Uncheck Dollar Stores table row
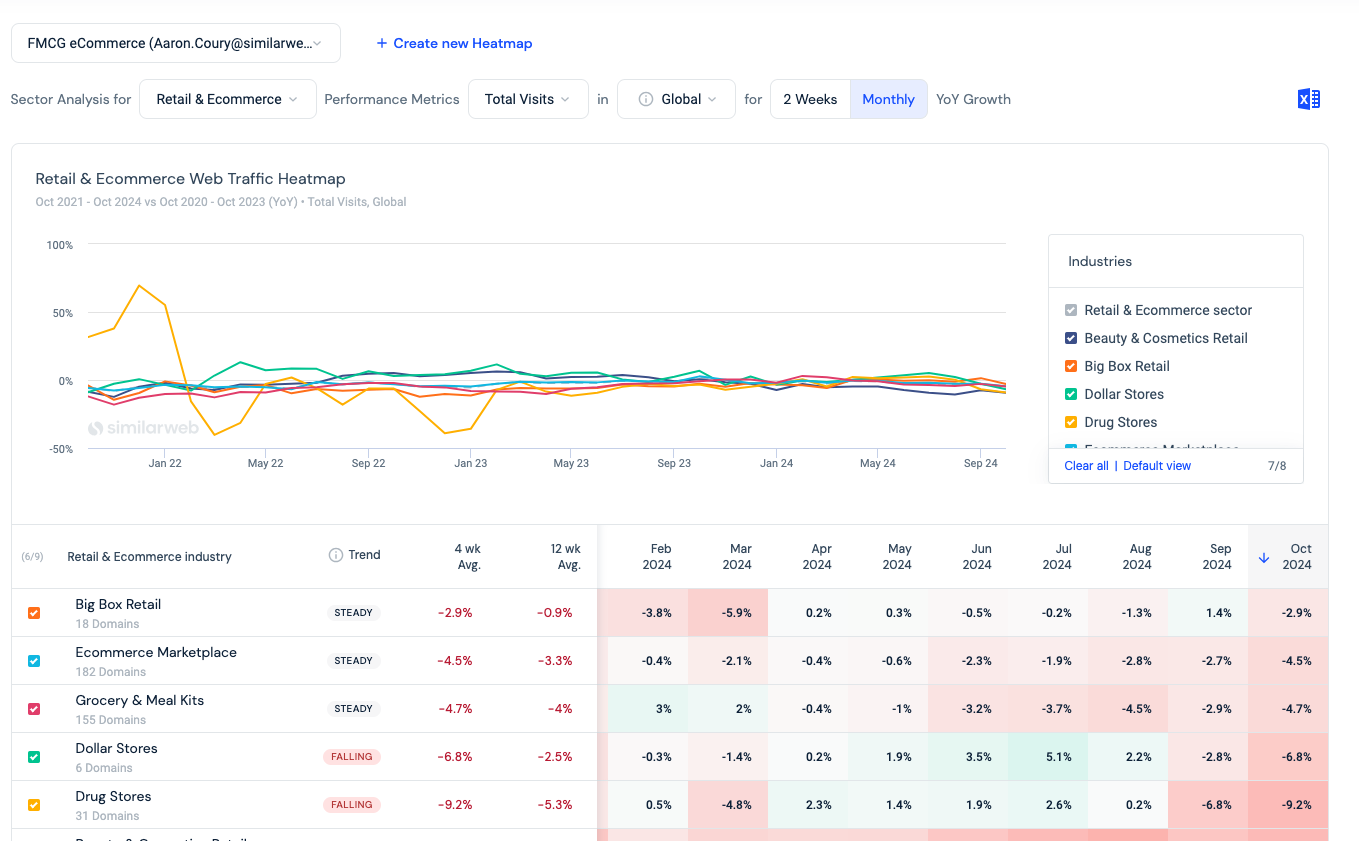 point(34,757)
